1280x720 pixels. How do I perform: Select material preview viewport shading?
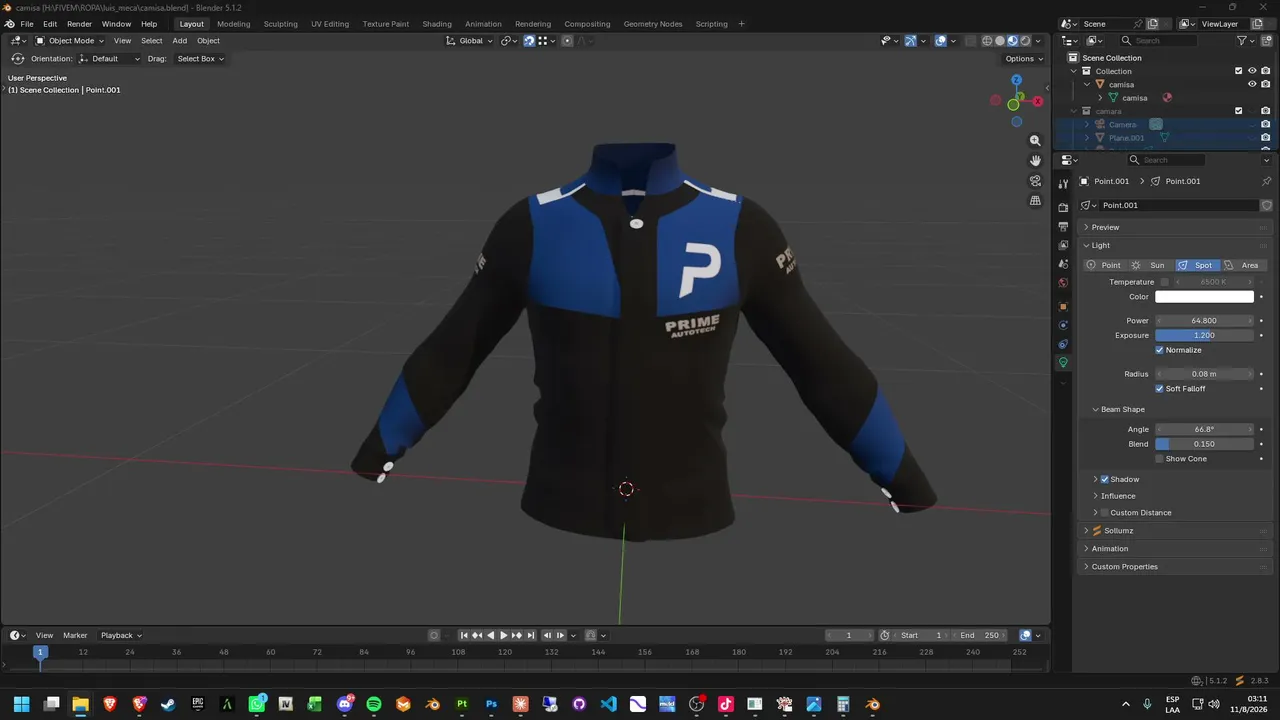pyautogui.click(x=1012, y=41)
